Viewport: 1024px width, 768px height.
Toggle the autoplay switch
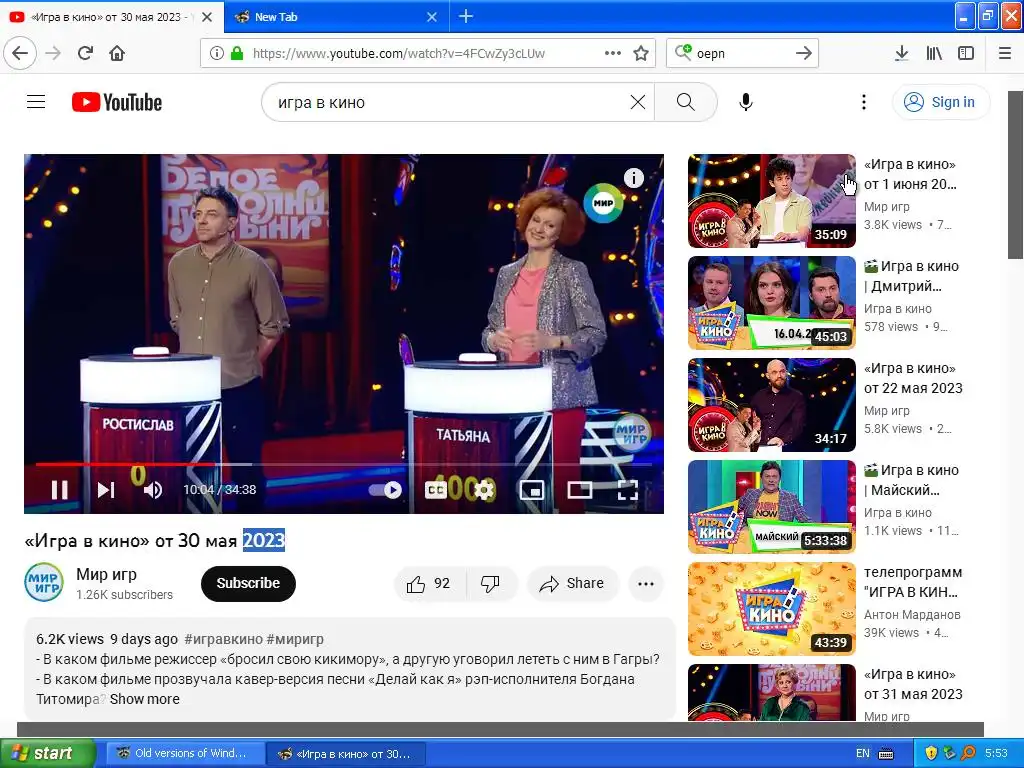coord(385,490)
